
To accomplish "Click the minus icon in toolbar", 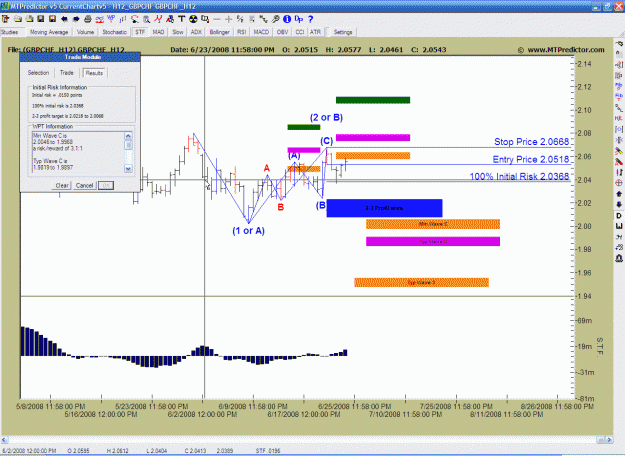I will pos(217,19).
